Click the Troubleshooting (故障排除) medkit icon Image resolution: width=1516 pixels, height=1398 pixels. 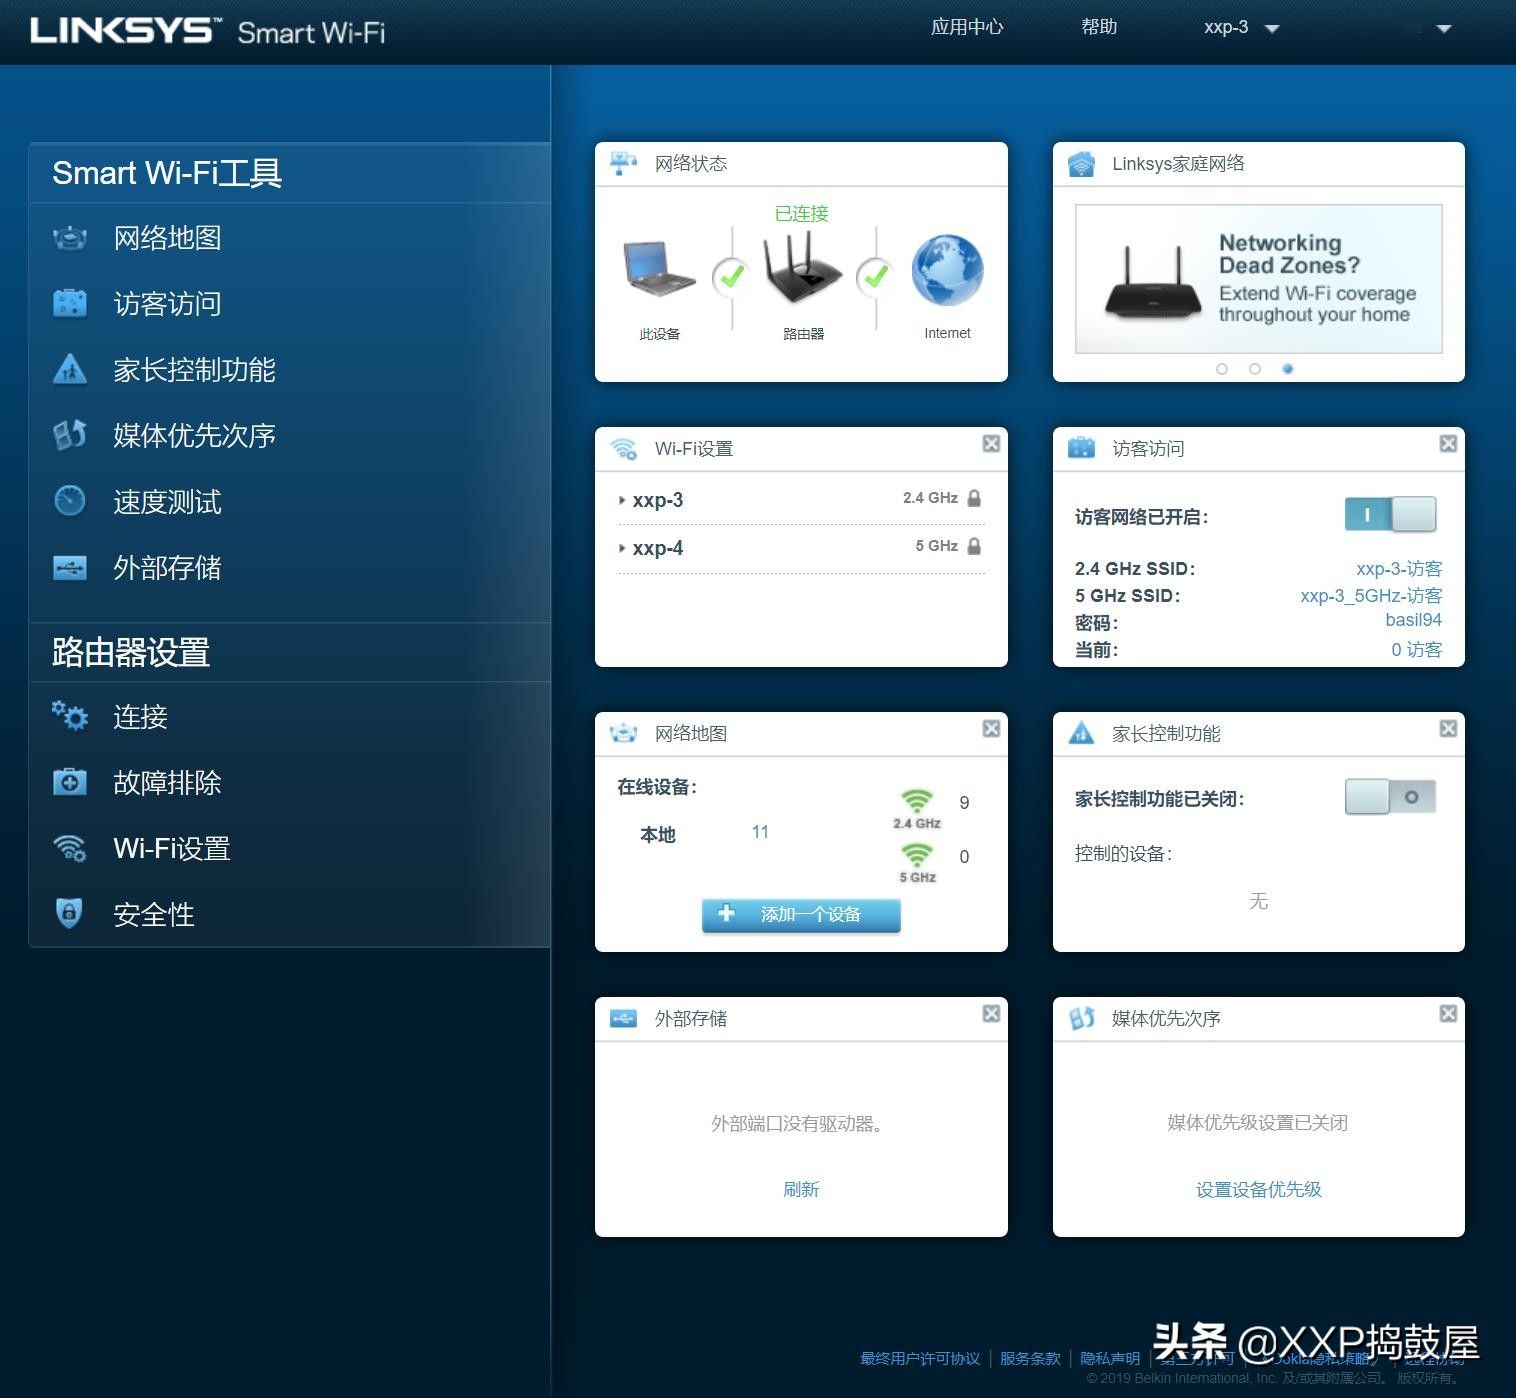click(x=70, y=782)
